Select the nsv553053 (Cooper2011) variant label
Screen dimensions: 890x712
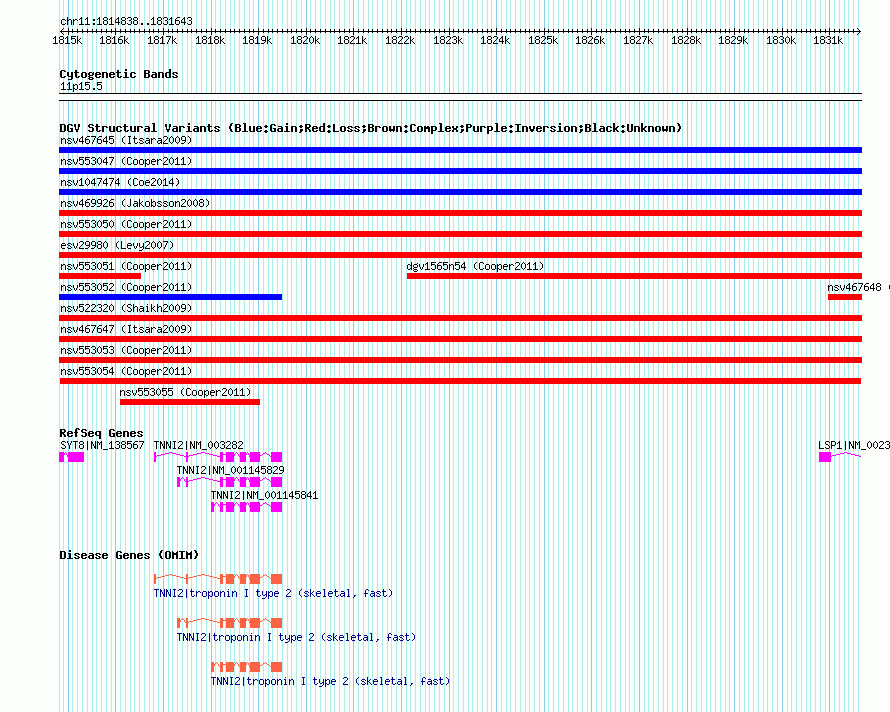(x=126, y=350)
